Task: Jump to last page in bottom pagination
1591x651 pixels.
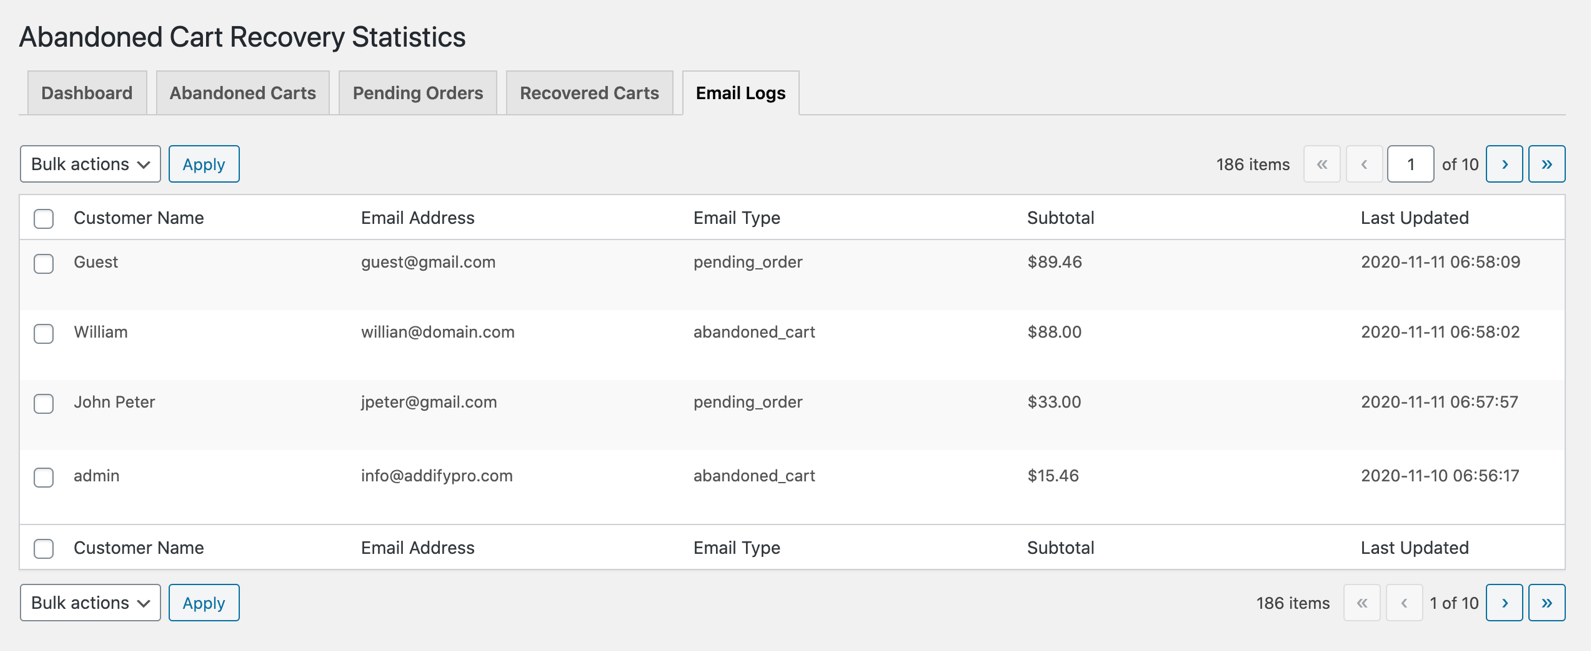Action: tap(1546, 603)
